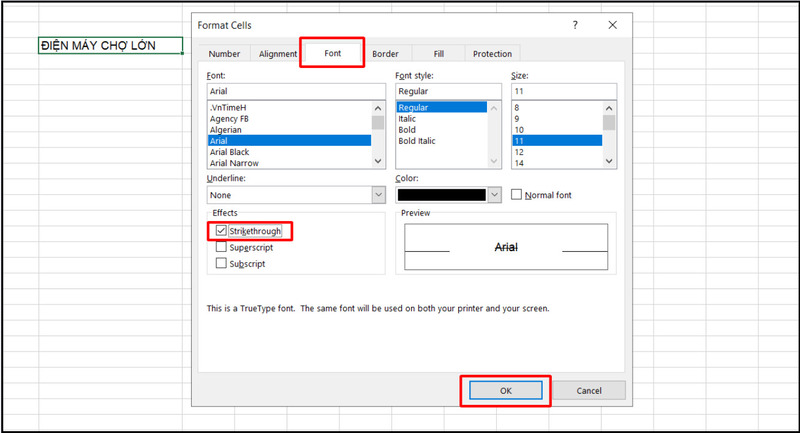The height and width of the screenshot is (433, 800).
Task: Click the Help question mark icon
Action: [575, 23]
